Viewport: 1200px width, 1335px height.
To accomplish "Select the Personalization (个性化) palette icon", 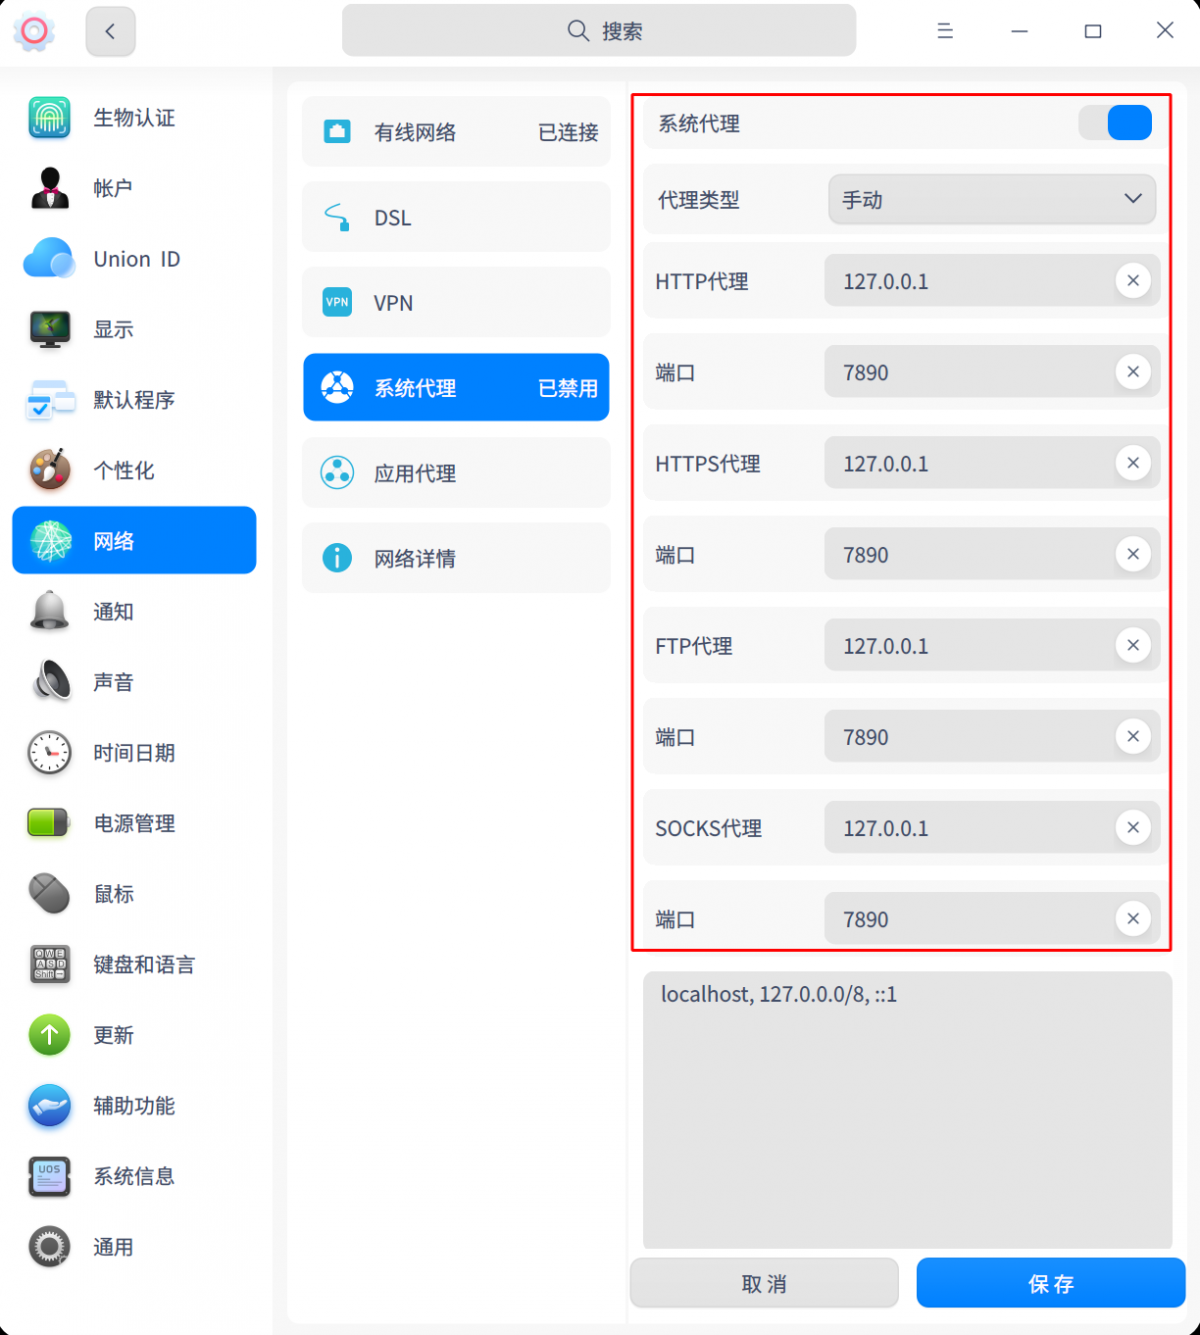I will pos(49,470).
